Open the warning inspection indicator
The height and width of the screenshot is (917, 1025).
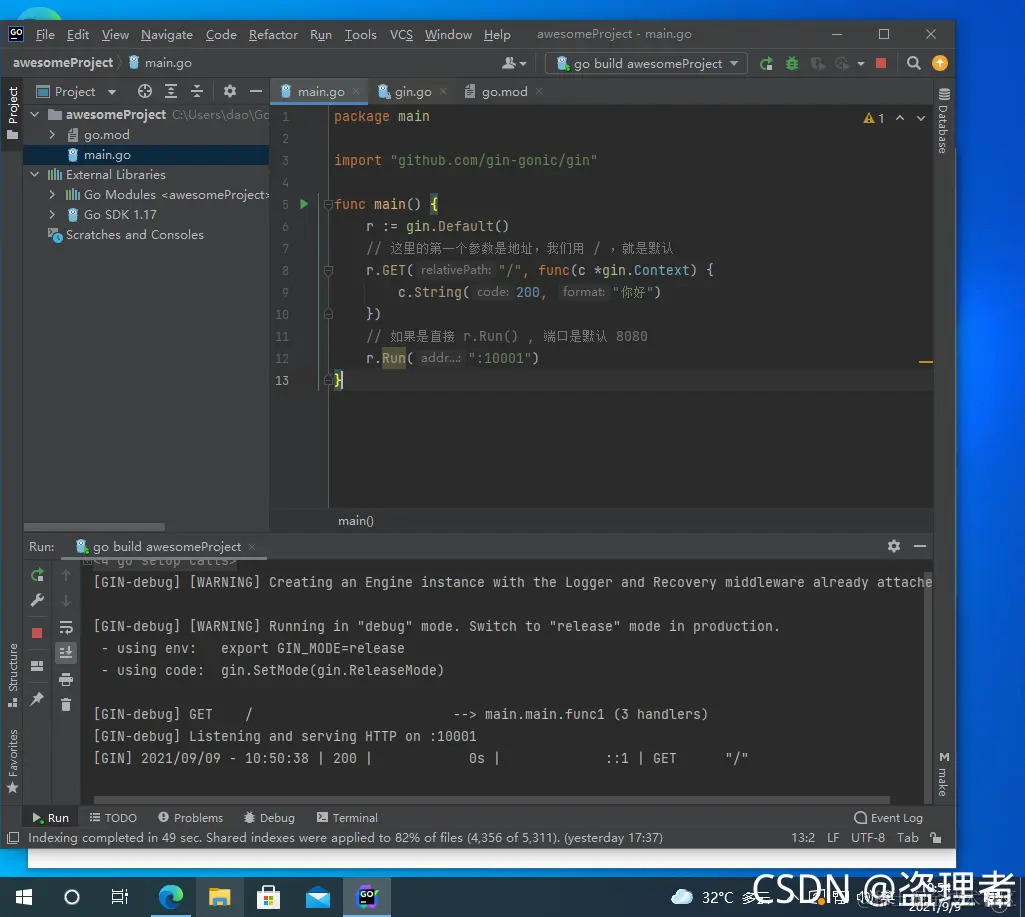(874, 118)
